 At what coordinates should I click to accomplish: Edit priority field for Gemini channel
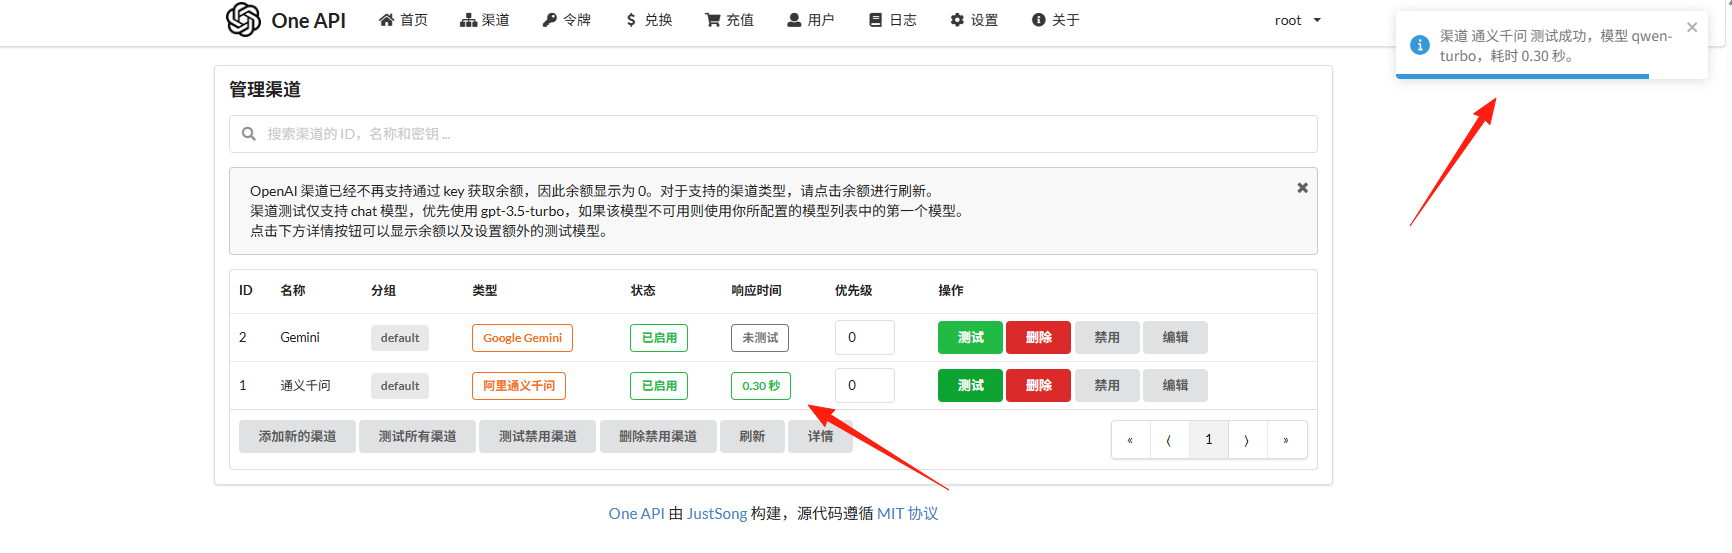(865, 338)
